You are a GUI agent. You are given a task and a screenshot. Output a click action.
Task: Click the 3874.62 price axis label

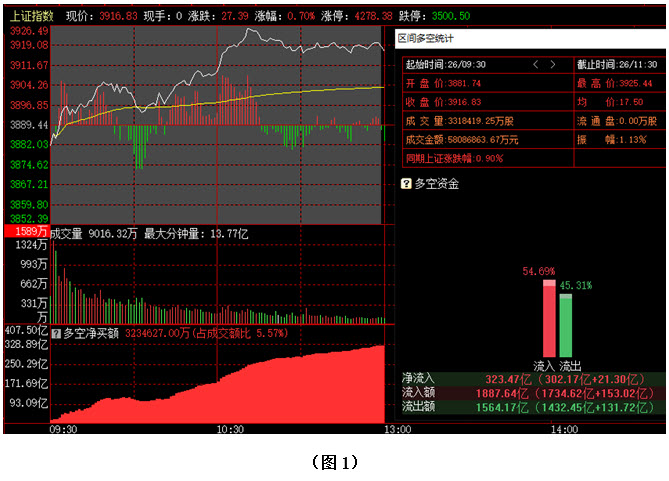[29, 164]
